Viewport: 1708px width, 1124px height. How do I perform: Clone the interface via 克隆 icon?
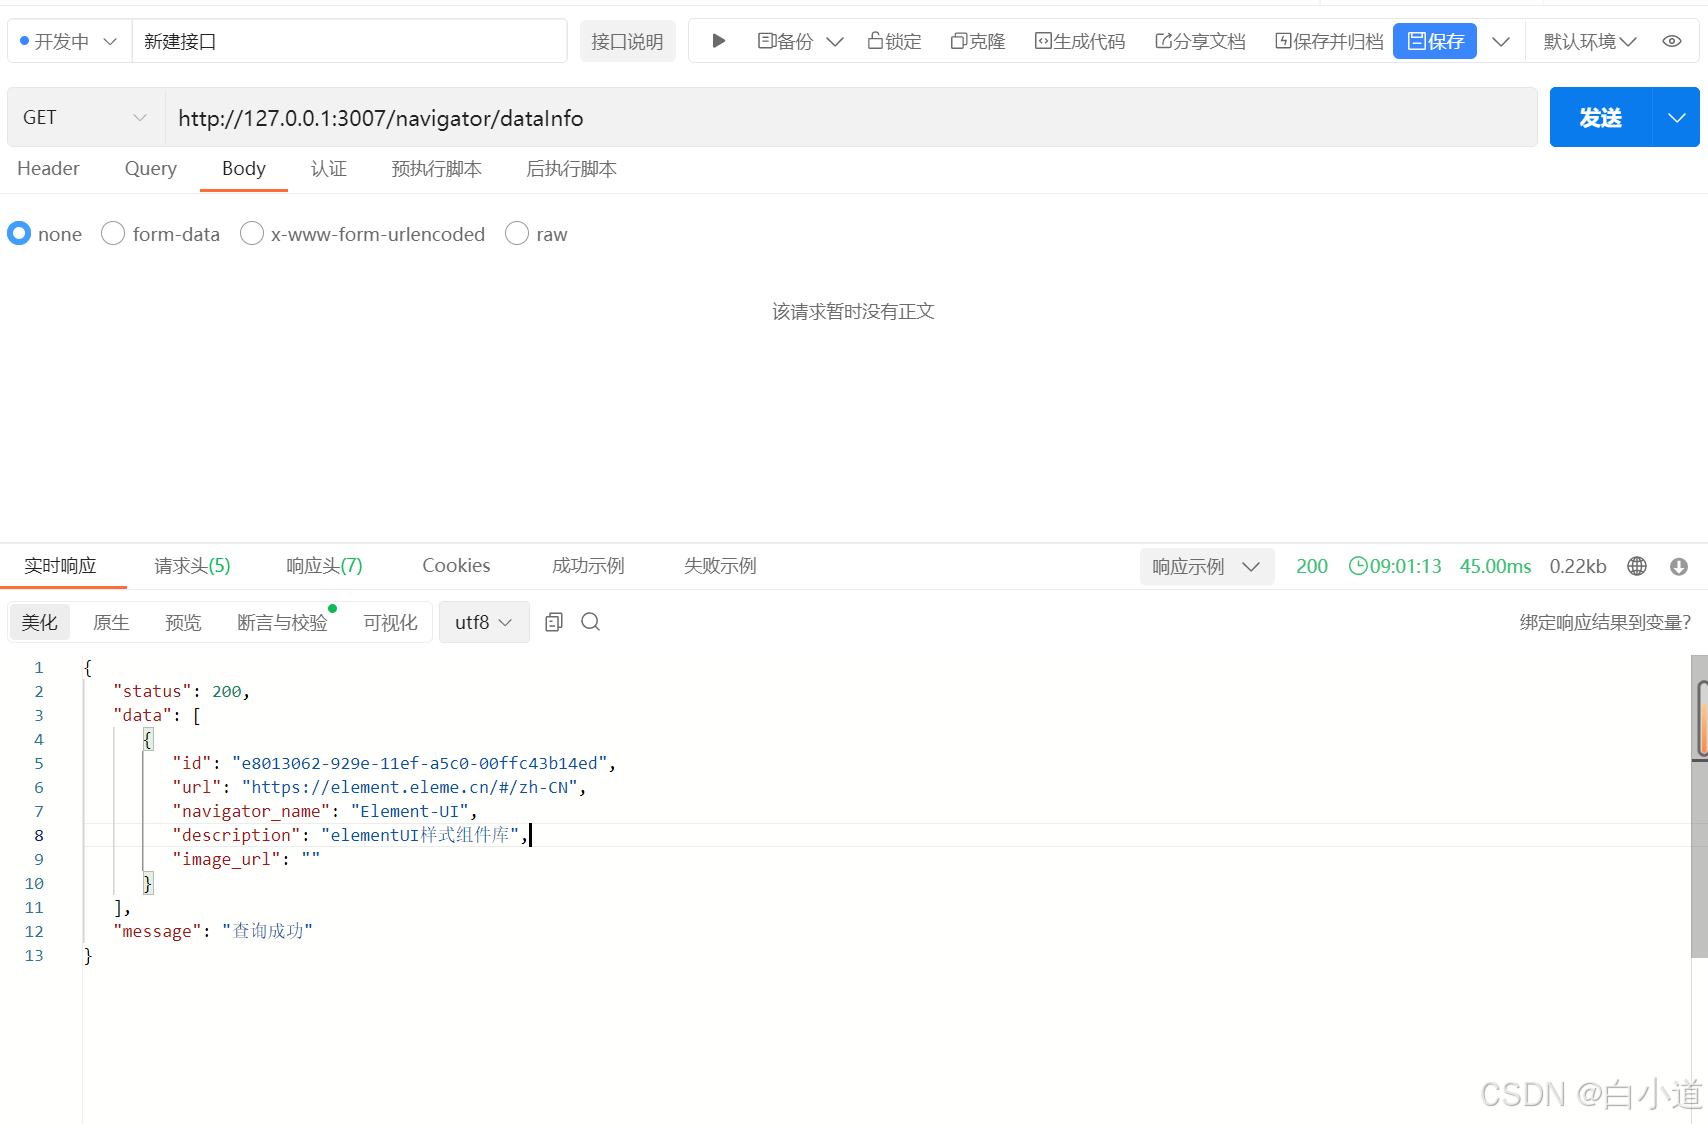977,41
